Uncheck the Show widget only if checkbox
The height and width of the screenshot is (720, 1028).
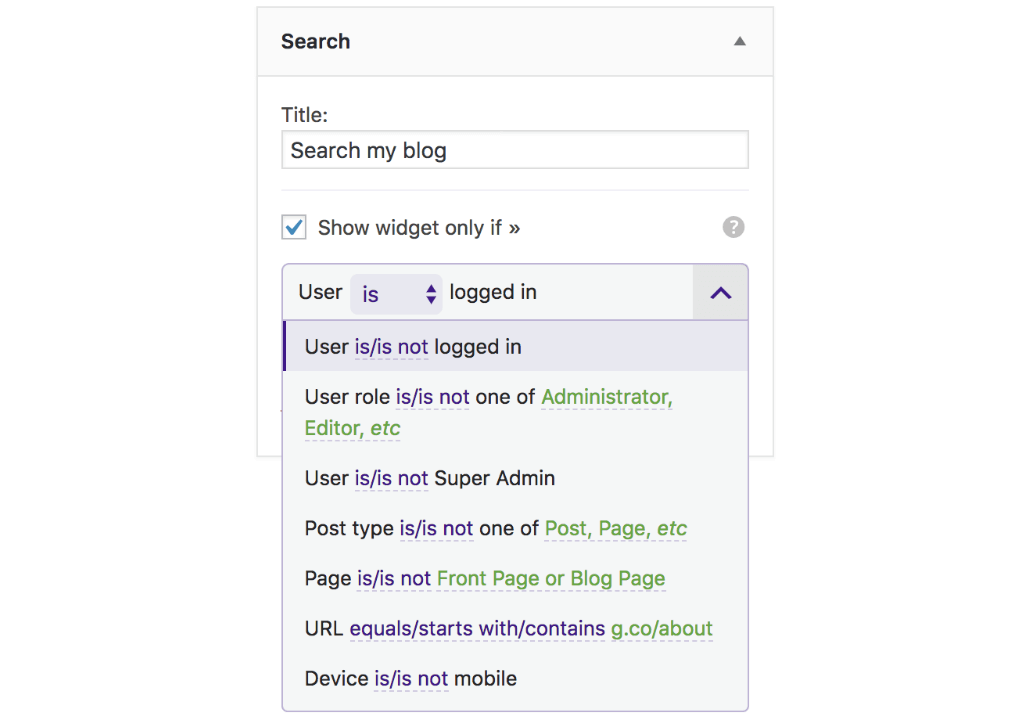tap(294, 227)
